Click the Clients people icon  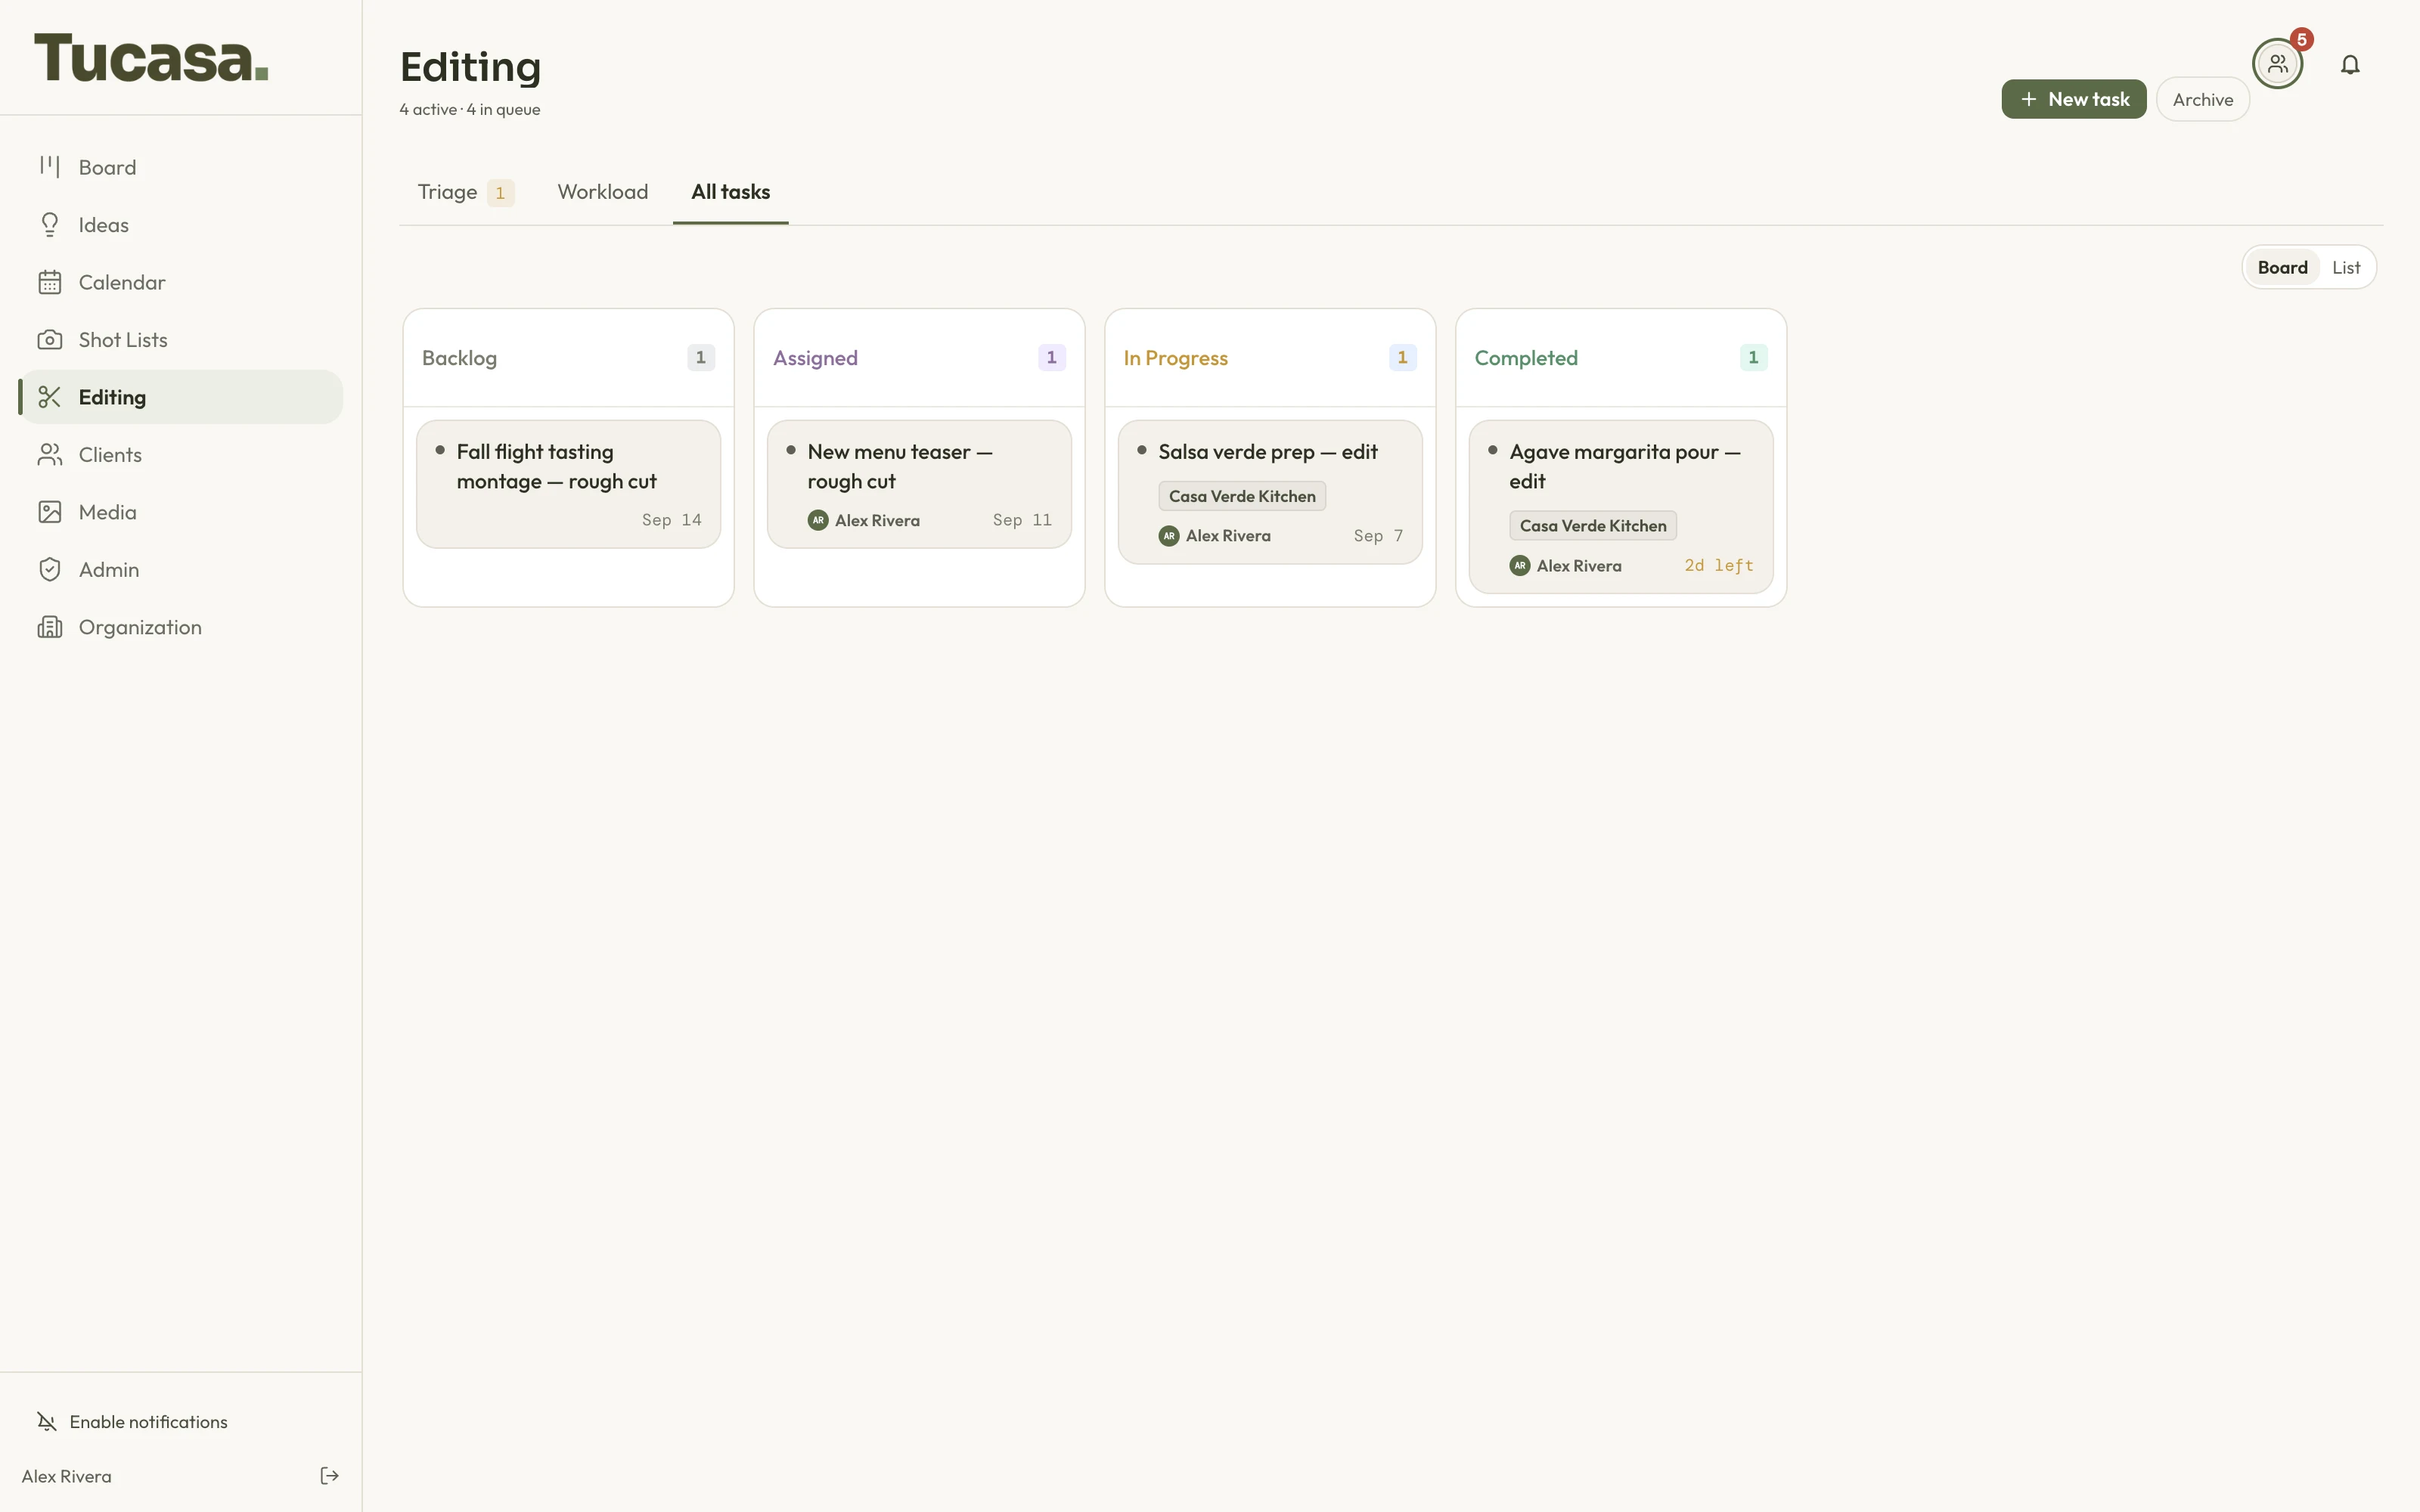(x=50, y=455)
